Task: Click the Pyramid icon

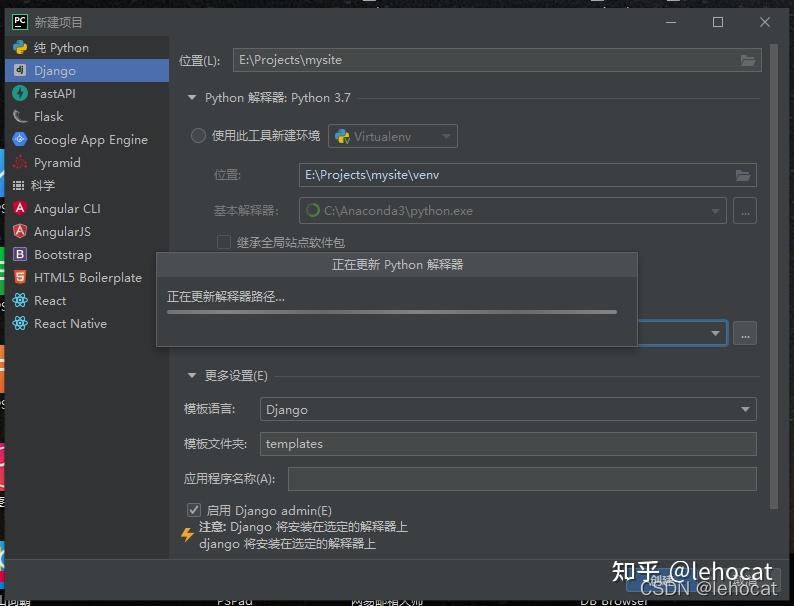Action: coord(20,162)
